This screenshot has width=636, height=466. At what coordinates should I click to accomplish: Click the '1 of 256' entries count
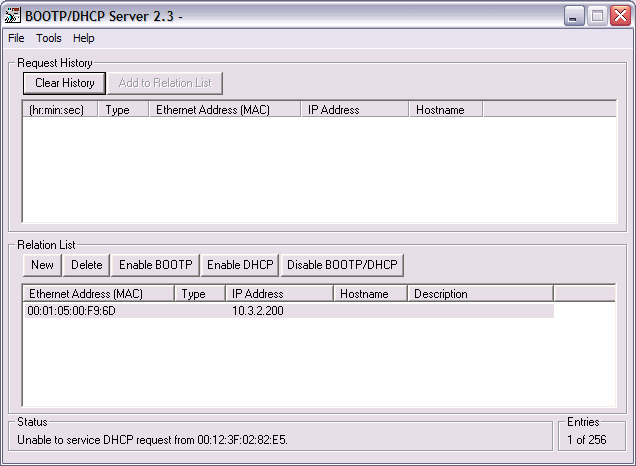[587, 440]
